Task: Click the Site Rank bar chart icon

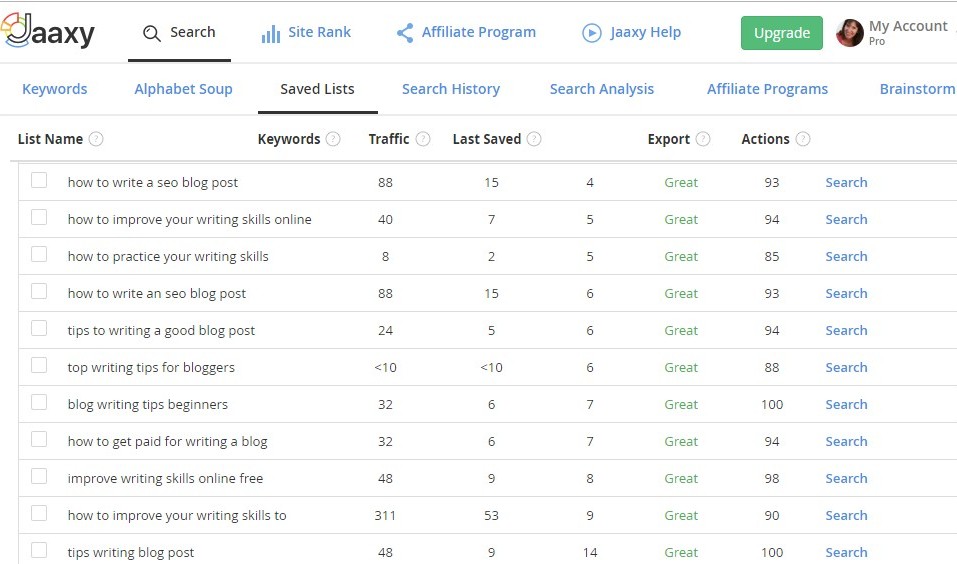Action: [x=270, y=34]
